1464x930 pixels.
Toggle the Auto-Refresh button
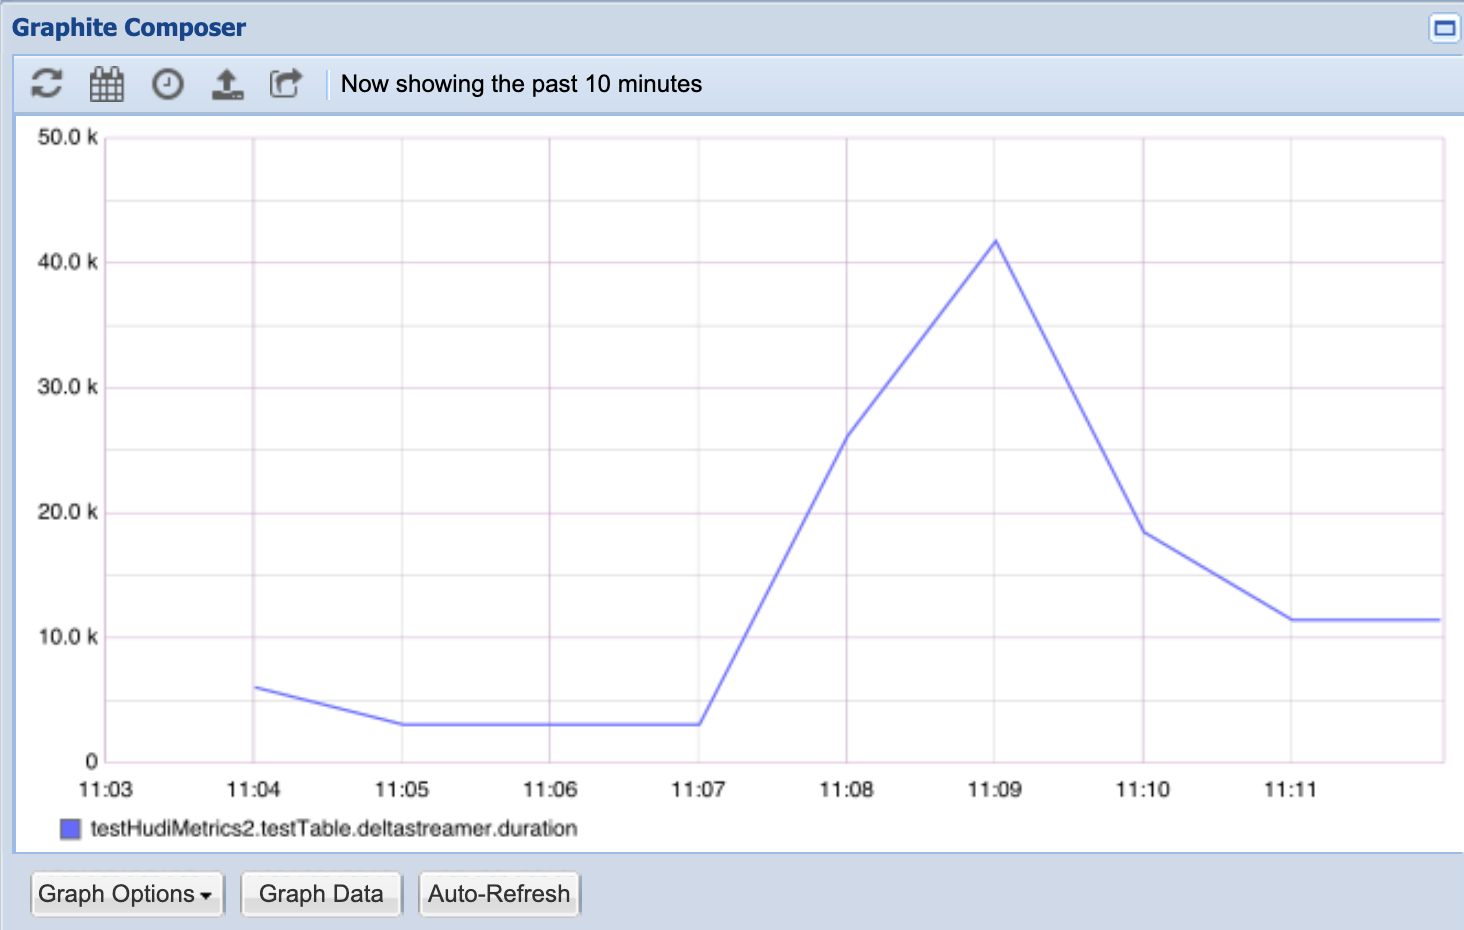coord(499,894)
